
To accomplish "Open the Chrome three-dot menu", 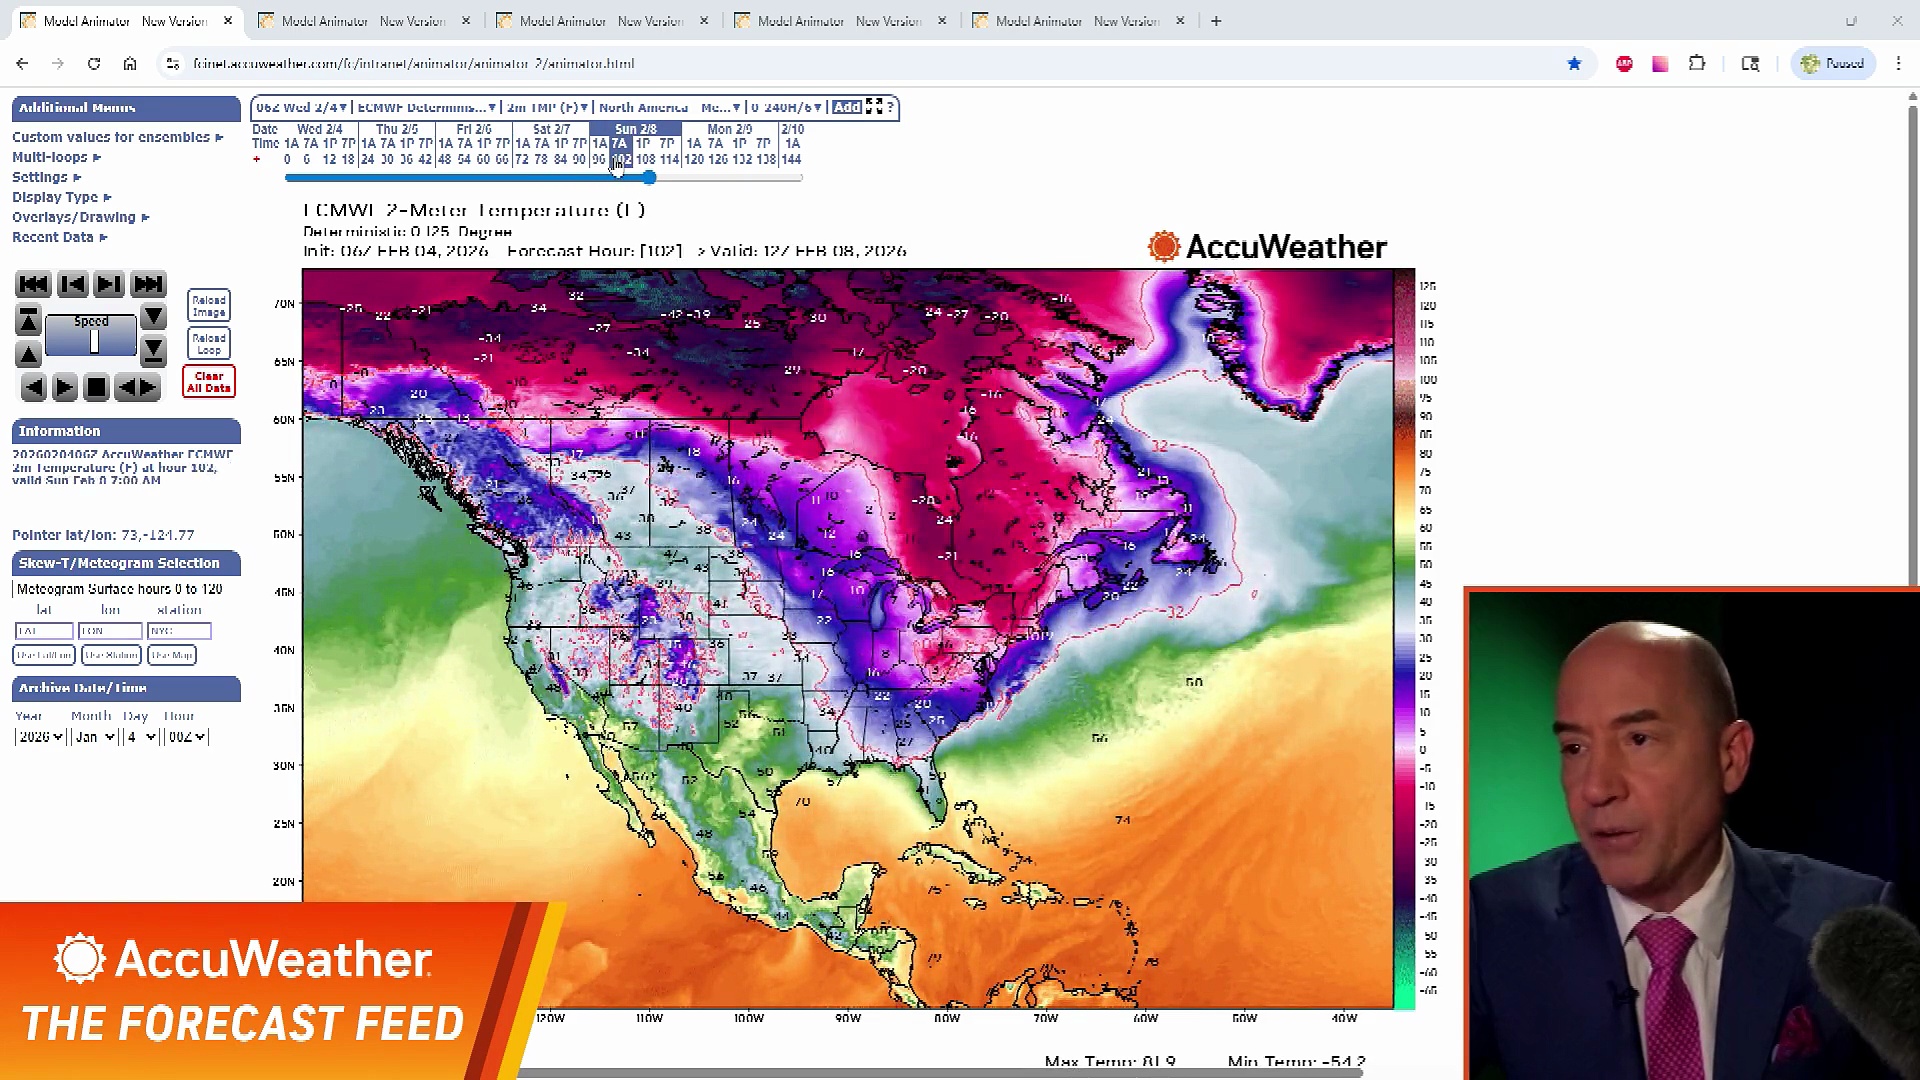I will (1898, 64).
